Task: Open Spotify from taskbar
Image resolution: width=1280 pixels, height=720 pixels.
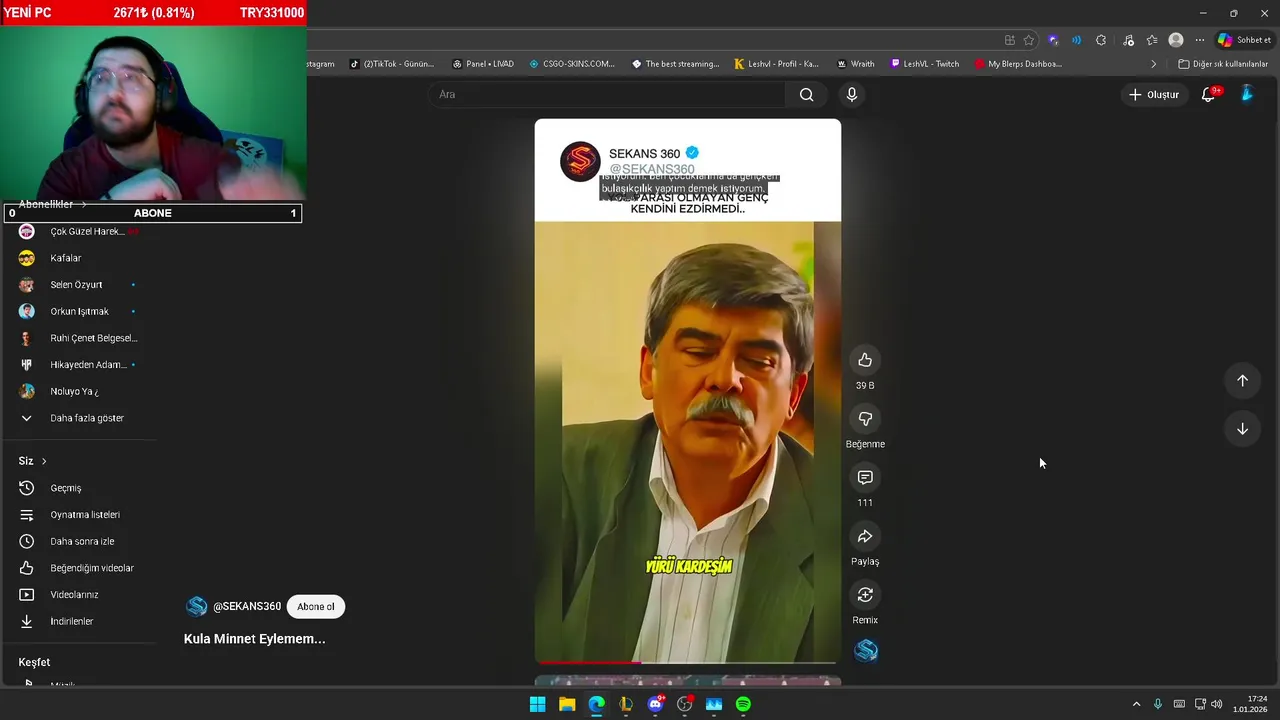Action: (743, 704)
